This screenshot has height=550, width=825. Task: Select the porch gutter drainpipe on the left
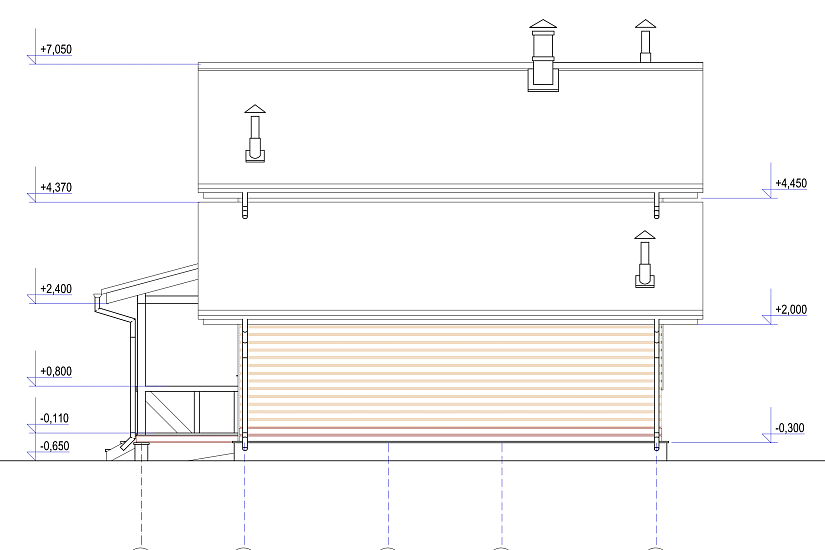point(133,370)
